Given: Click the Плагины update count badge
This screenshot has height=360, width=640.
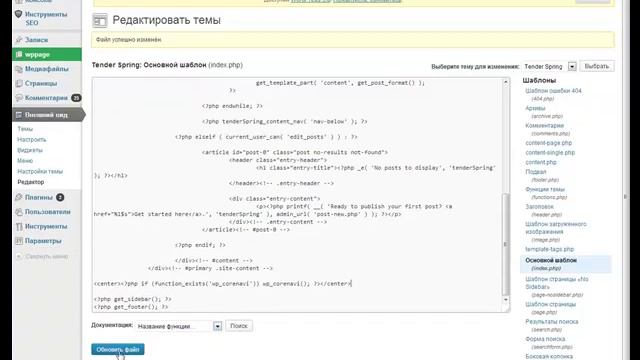Looking at the screenshot, I should (60, 198).
